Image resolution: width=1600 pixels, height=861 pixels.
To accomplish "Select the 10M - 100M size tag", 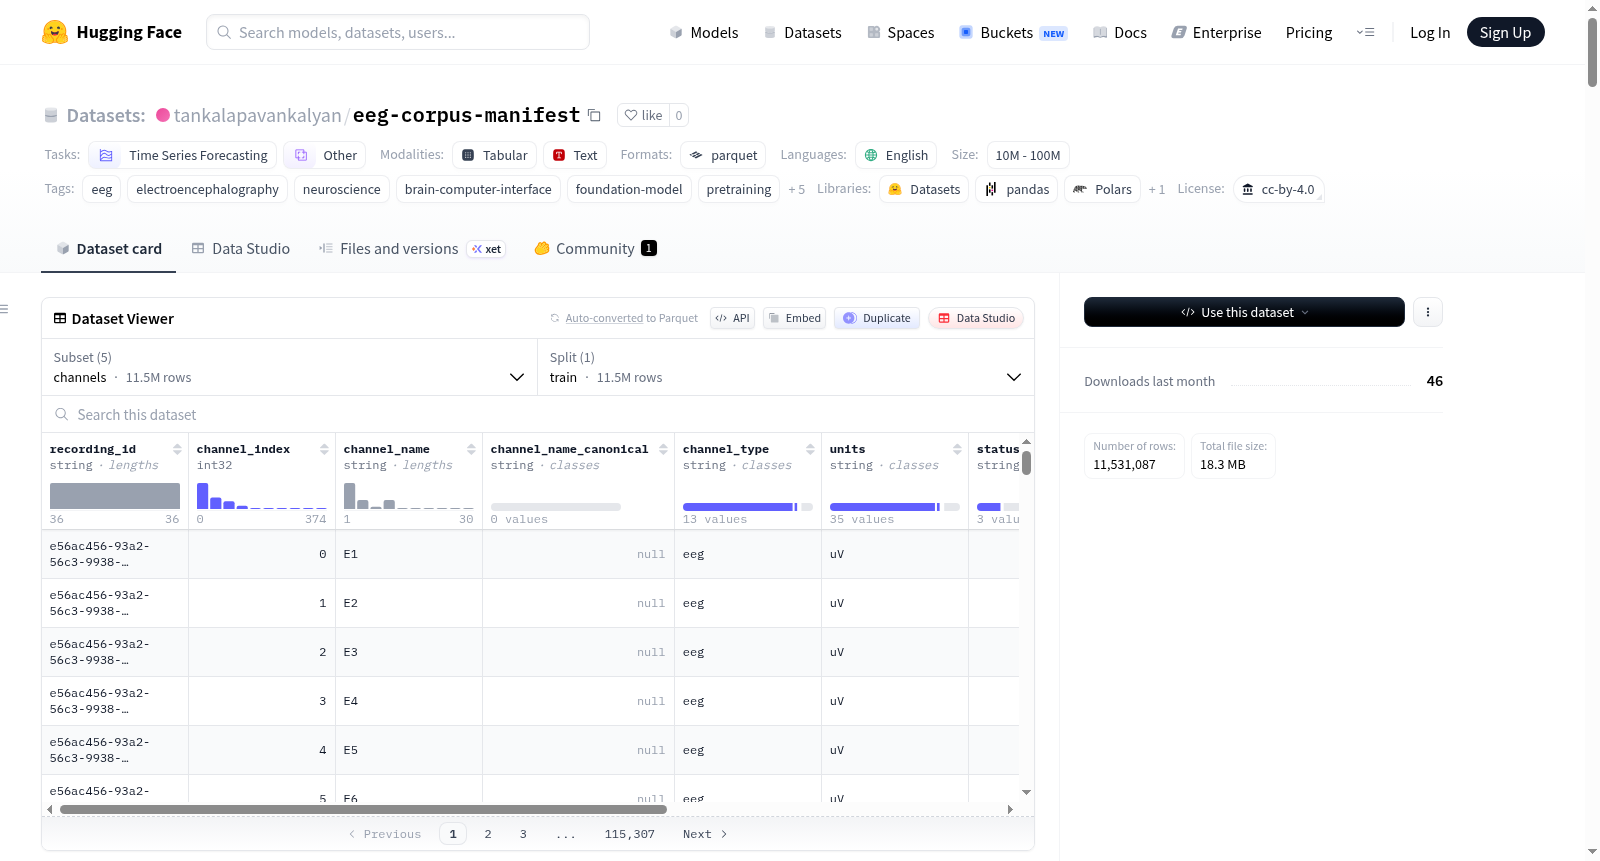I will pyautogui.click(x=1028, y=155).
